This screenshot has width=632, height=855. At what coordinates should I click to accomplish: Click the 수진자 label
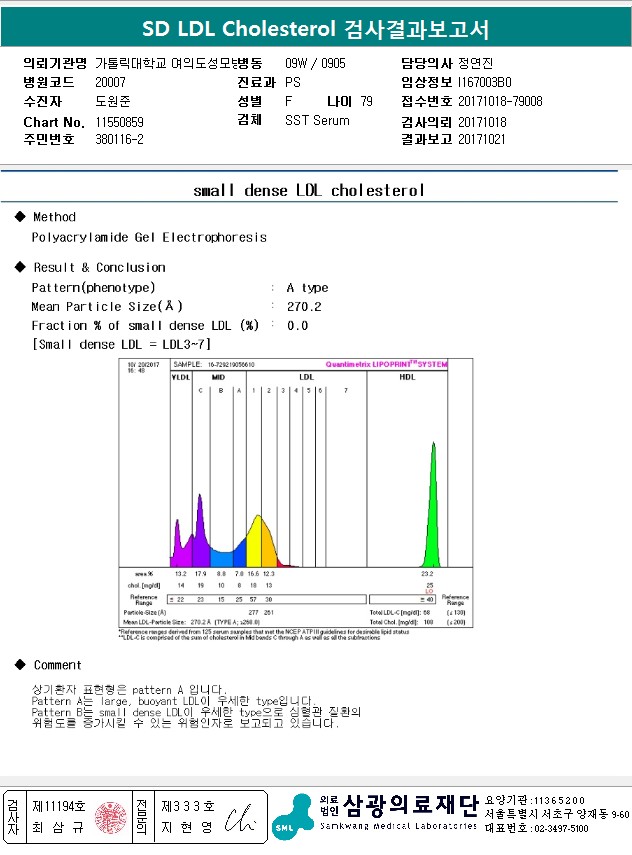coord(43,101)
